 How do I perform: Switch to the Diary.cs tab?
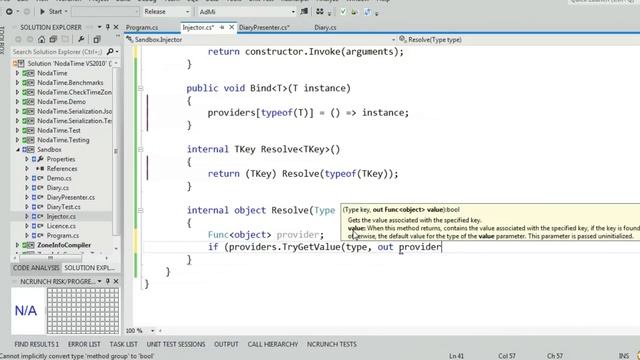(325, 27)
